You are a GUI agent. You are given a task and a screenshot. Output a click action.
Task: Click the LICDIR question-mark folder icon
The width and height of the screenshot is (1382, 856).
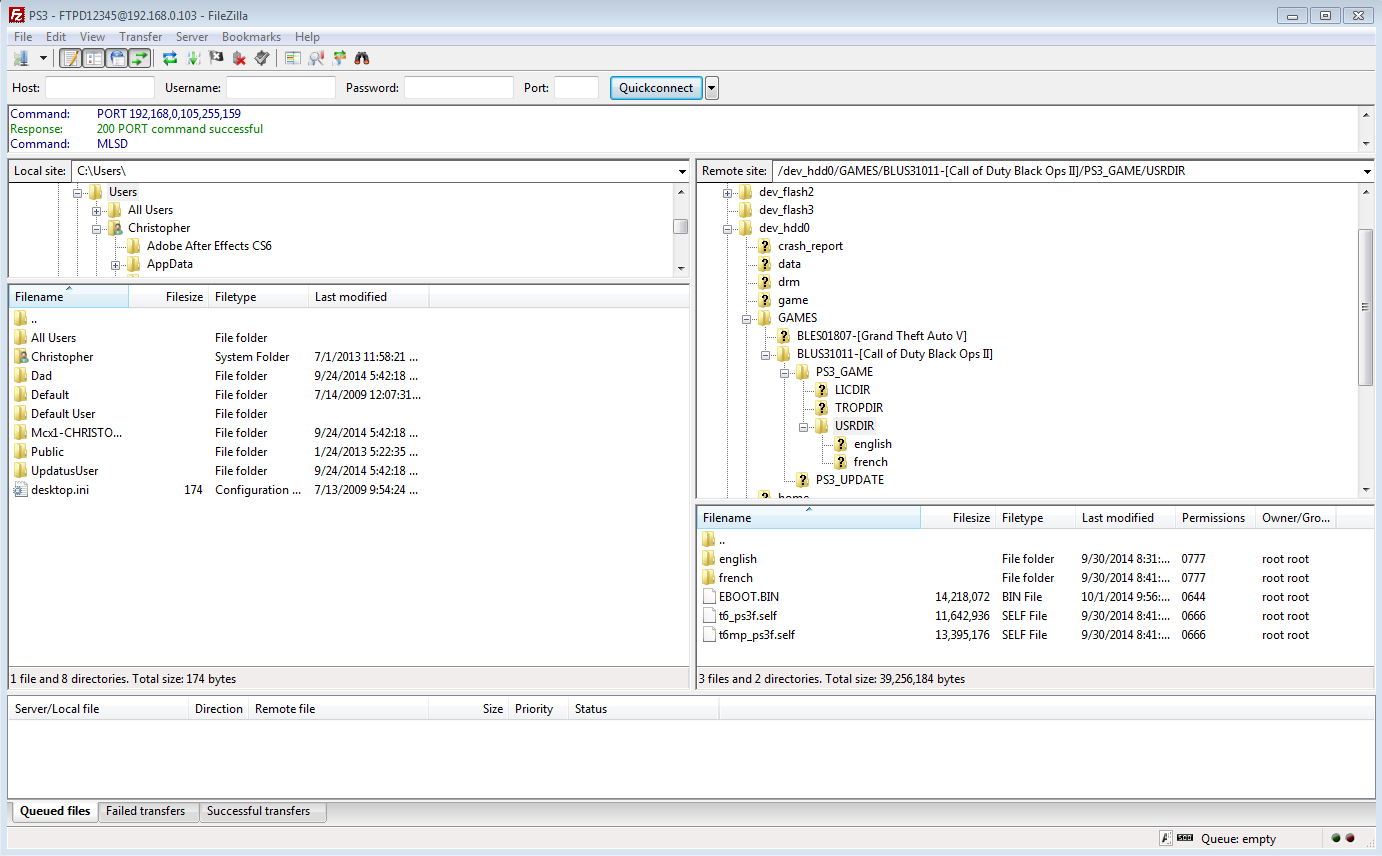coord(822,390)
